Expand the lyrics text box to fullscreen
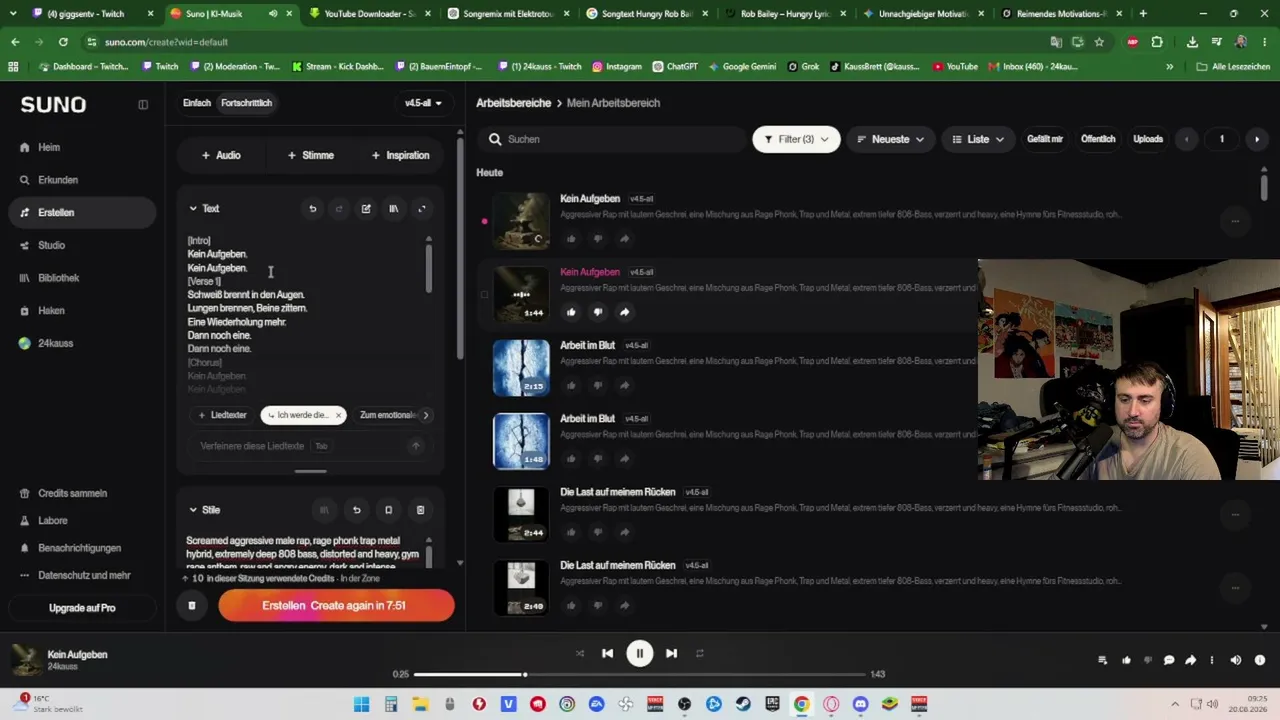This screenshot has width=1280, height=720. [421, 209]
